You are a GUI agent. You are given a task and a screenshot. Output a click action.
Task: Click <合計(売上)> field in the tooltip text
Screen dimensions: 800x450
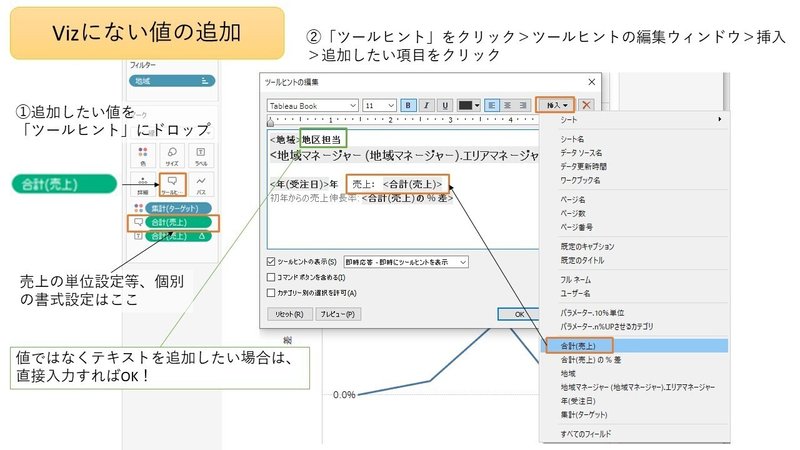tap(413, 184)
